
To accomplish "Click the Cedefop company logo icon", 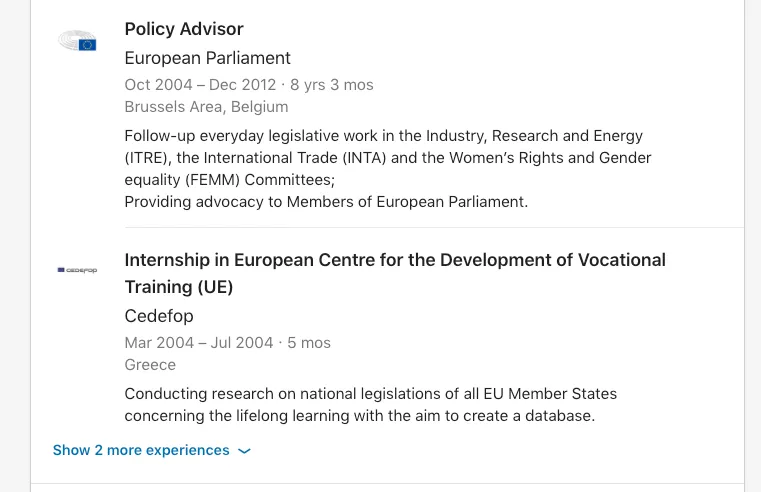I will 77,270.
